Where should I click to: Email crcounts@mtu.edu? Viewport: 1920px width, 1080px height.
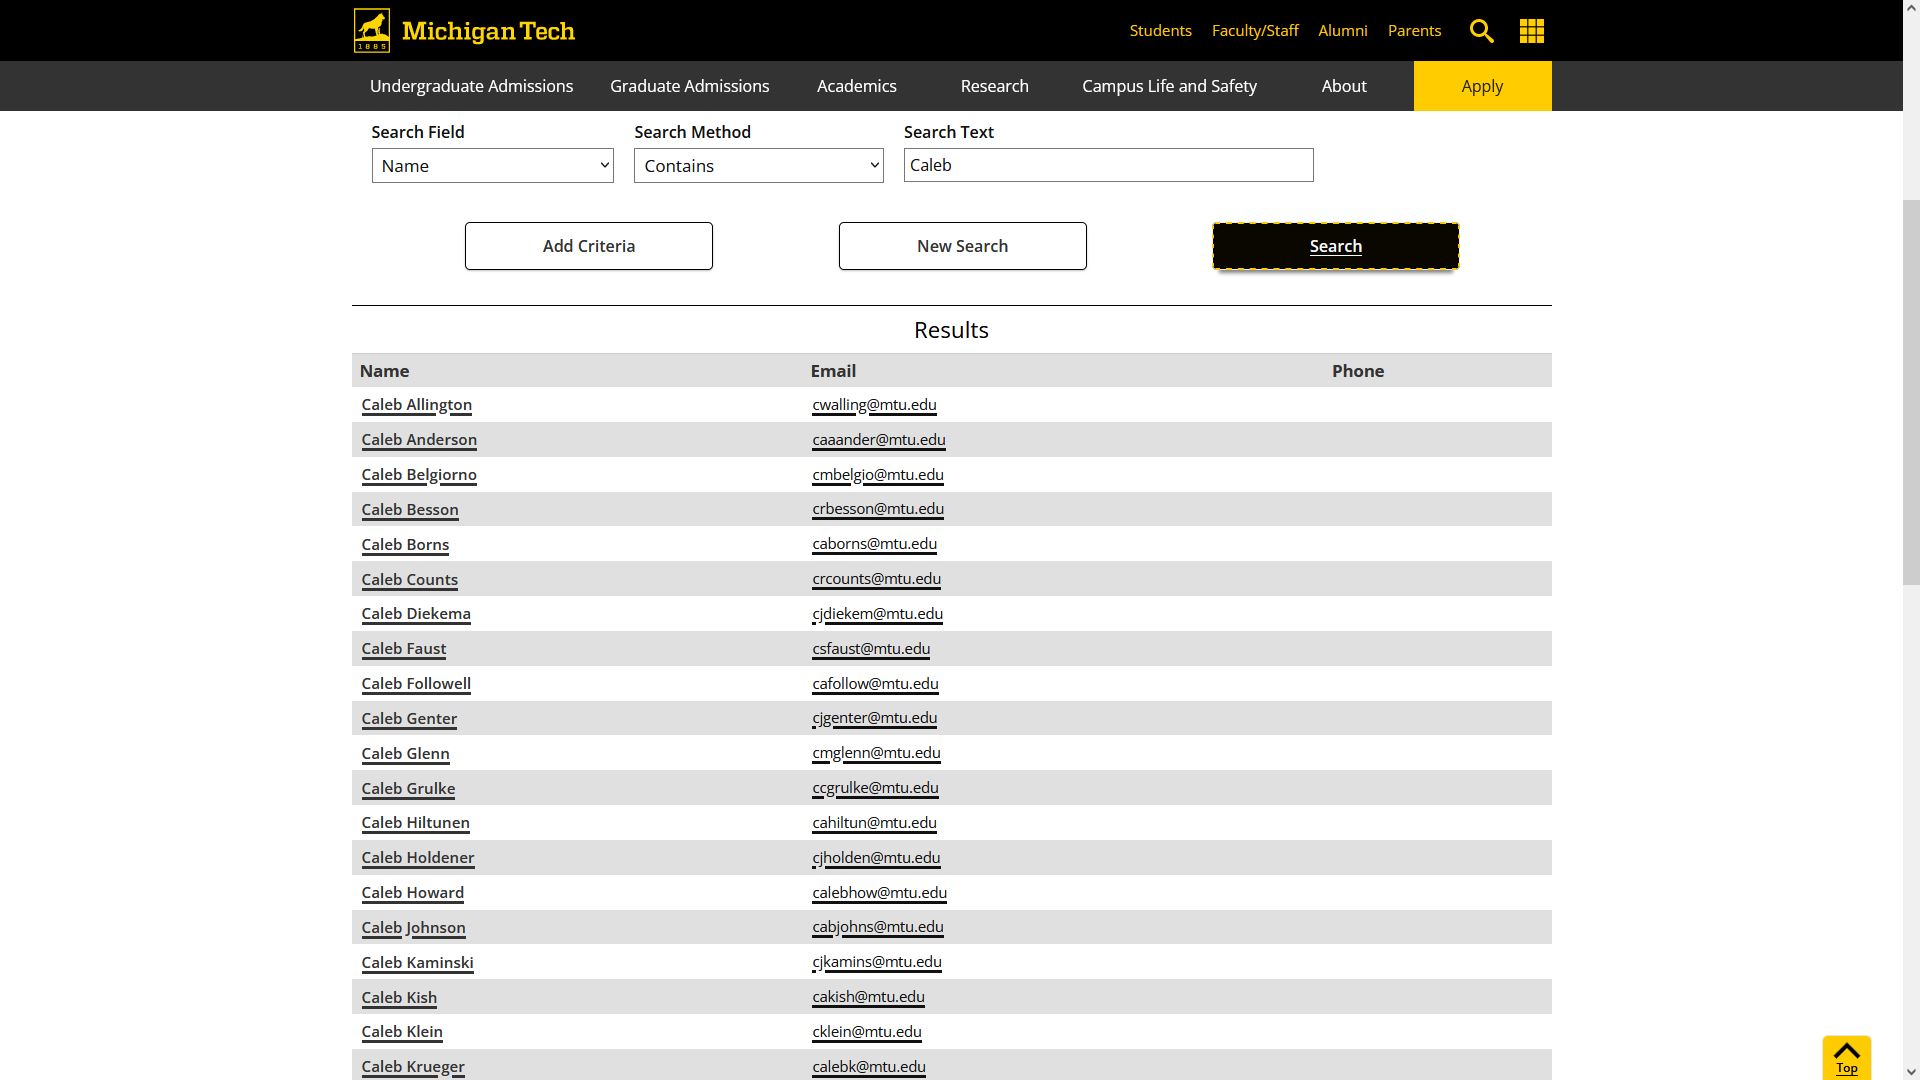click(x=876, y=579)
